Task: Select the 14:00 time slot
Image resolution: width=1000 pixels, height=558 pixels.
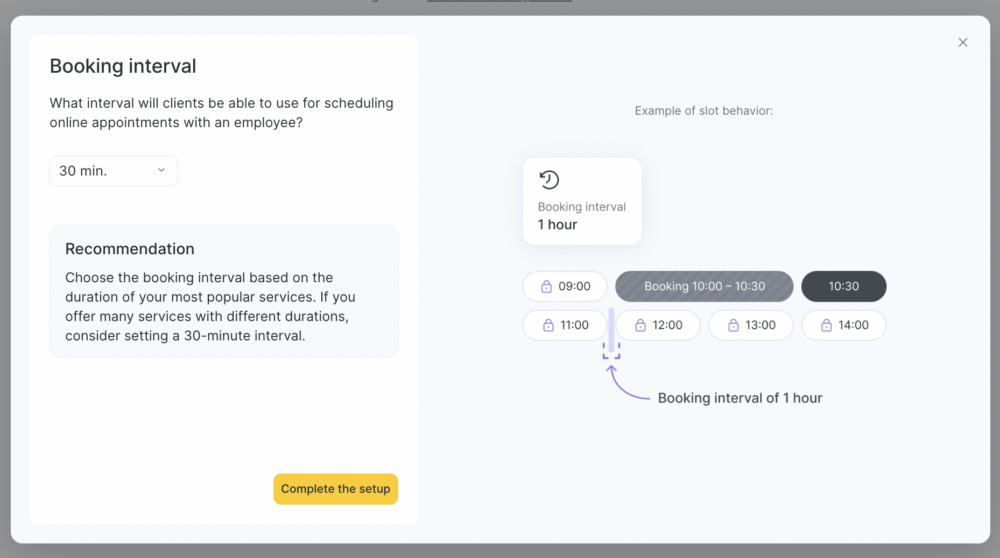Action: pyautogui.click(x=844, y=325)
